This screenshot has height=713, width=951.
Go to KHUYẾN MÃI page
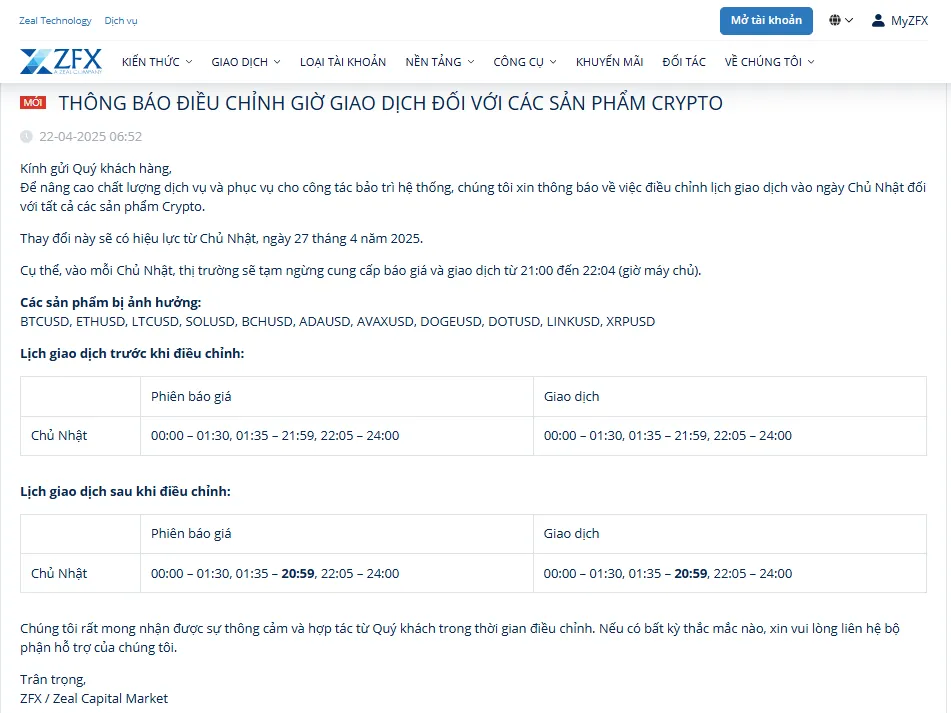coord(610,62)
